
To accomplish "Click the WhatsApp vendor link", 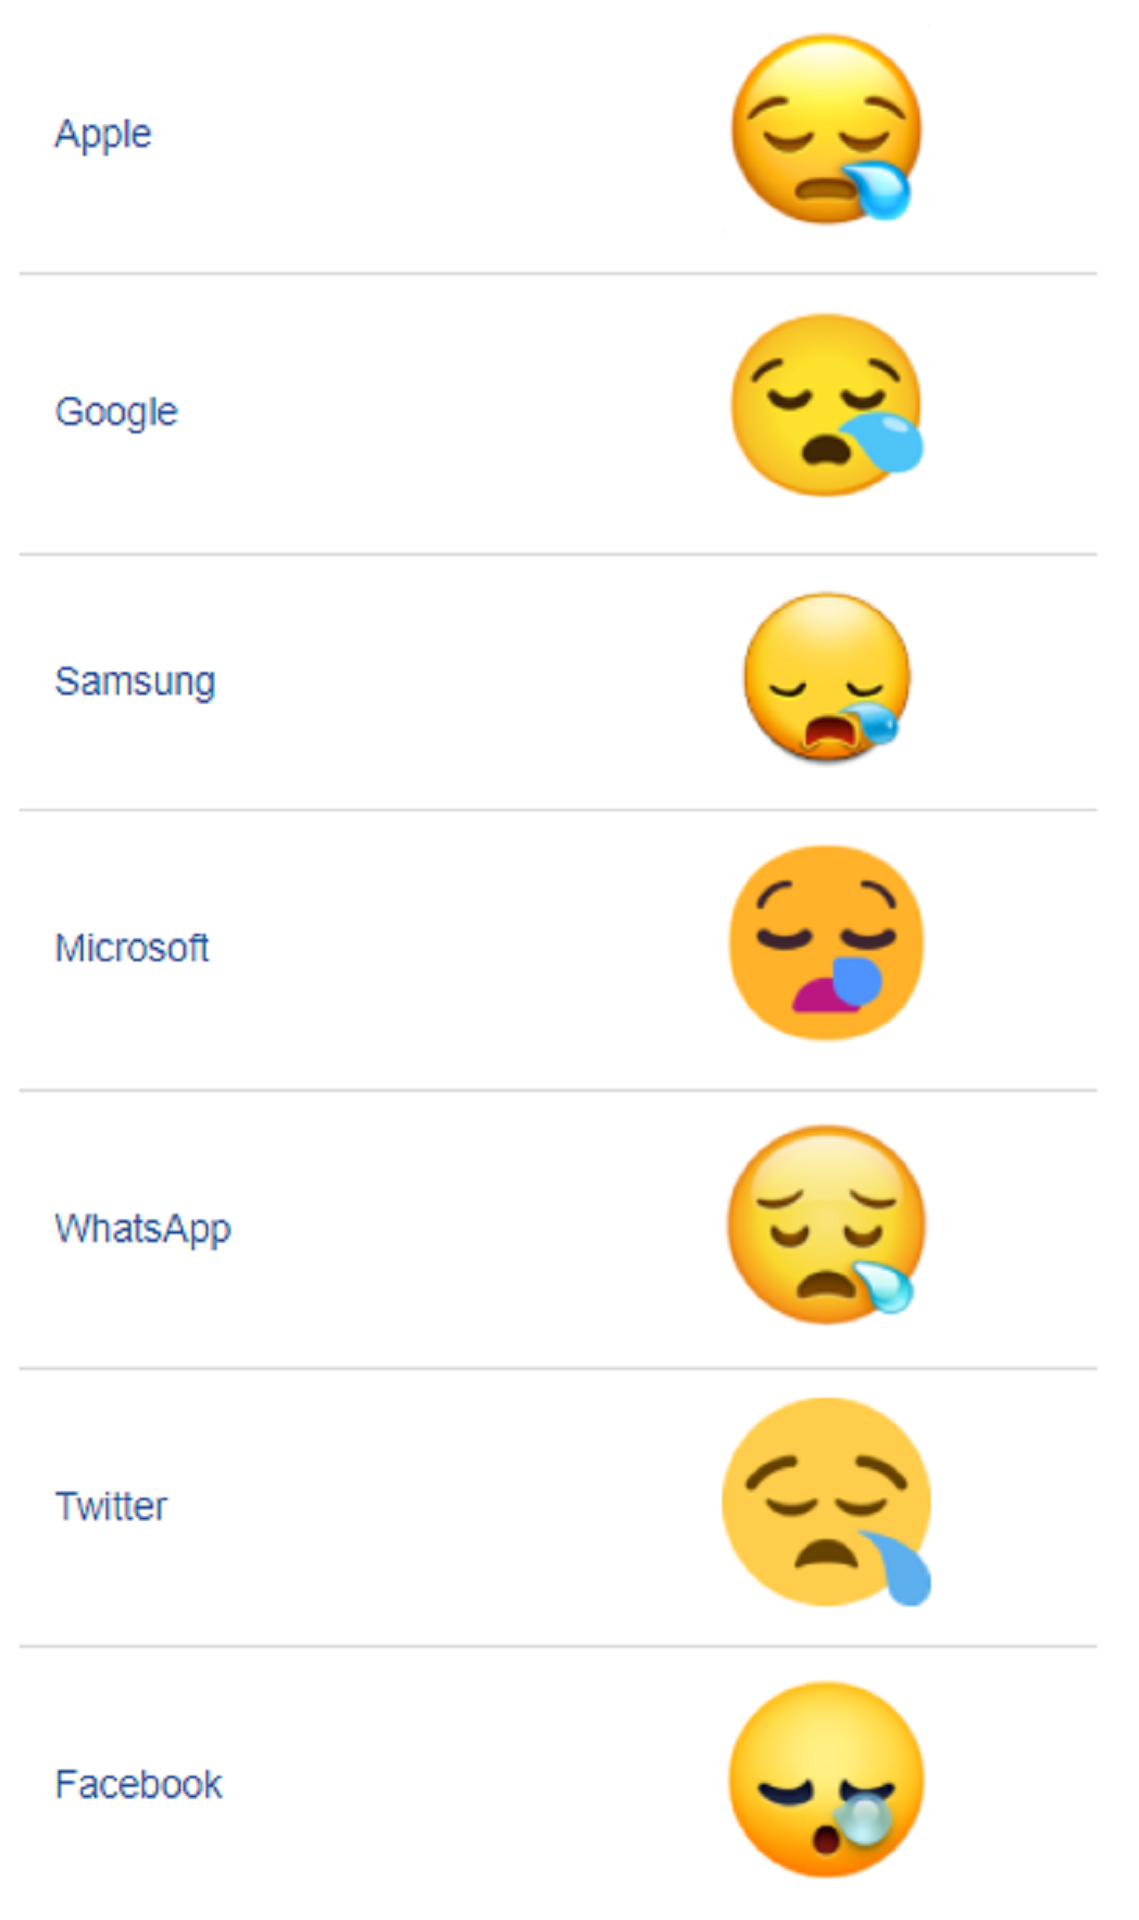I will [143, 1228].
